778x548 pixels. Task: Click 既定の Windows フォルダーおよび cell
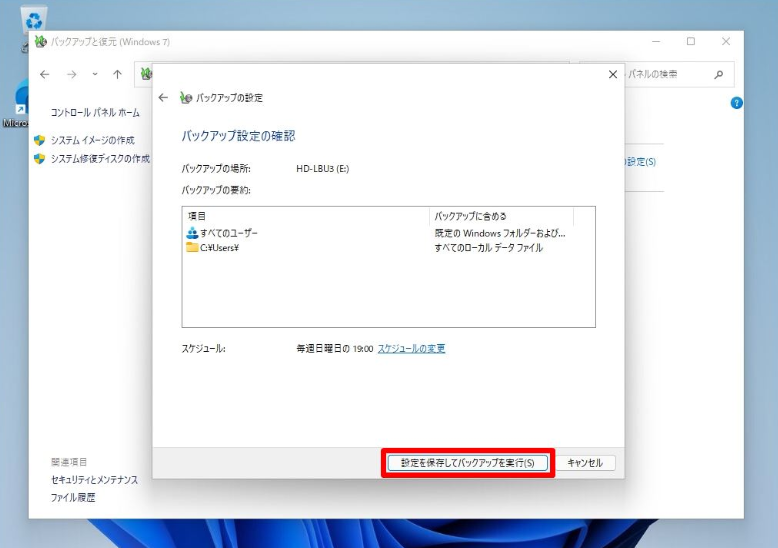[x=500, y=233]
